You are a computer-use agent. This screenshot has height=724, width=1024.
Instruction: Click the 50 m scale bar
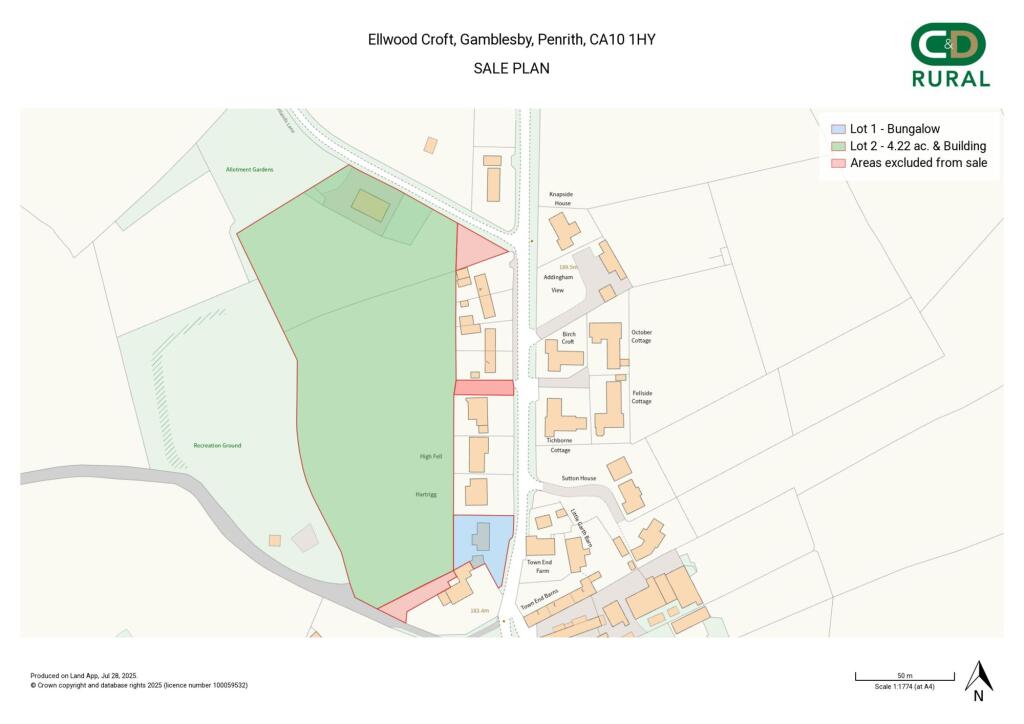[x=904, y=677]
